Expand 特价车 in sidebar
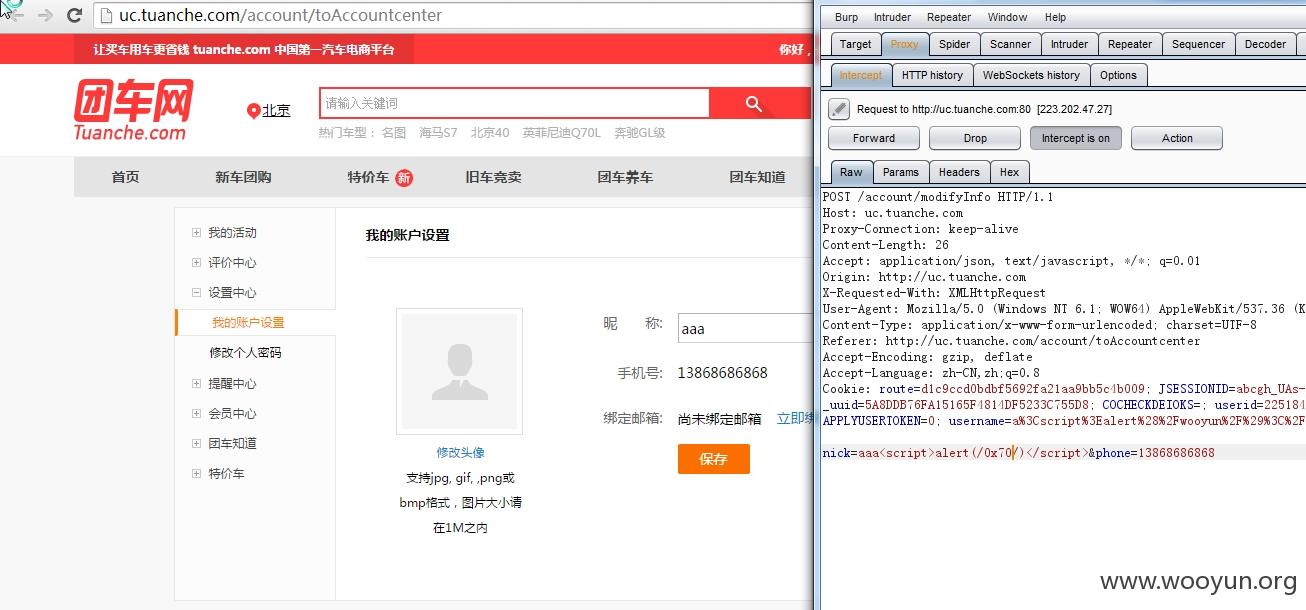The height and width of the screenshot is (610, 1306). pos(196,473)
